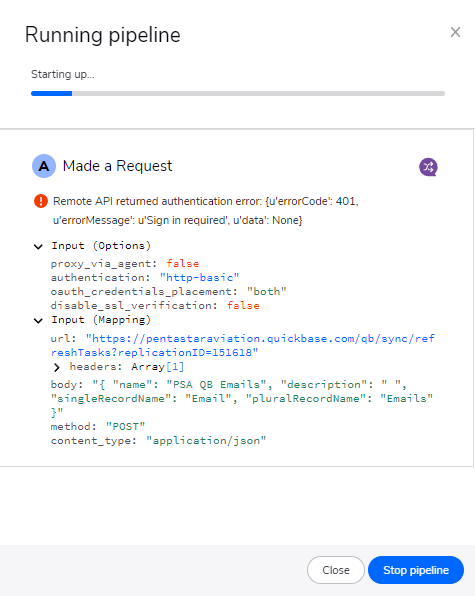Click the Close button
The width and height of the screenshot is (475, 596).
336,570
